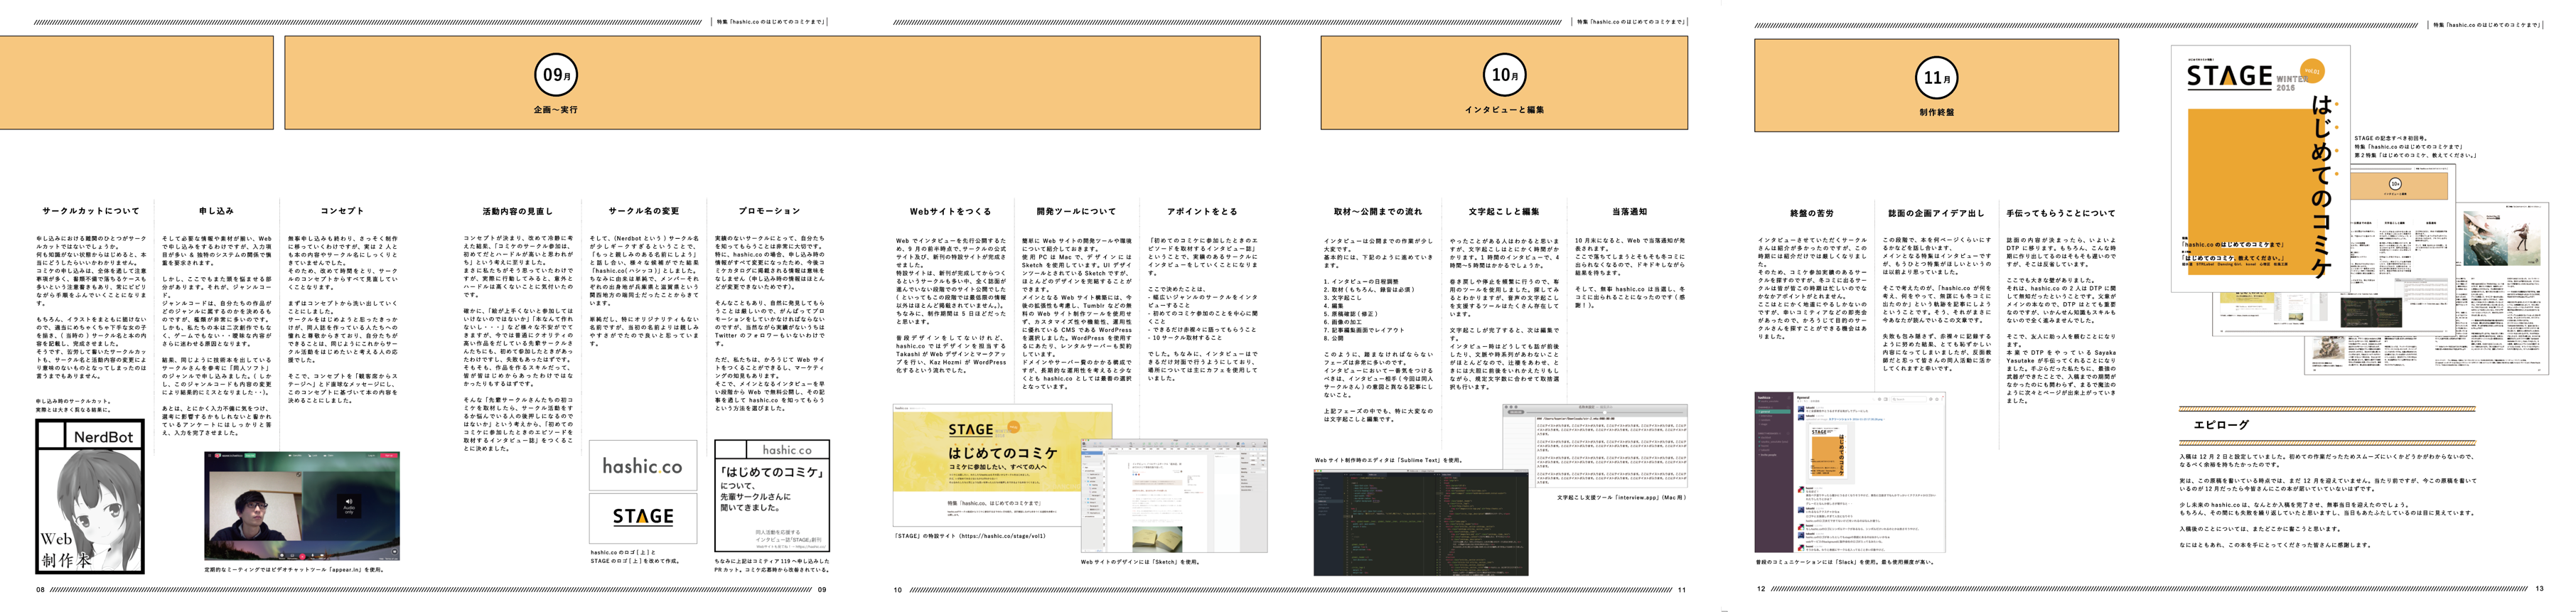Click the 活動内容の見直し heading
The width and height of the screenshot is (2576, 612).
519,211
